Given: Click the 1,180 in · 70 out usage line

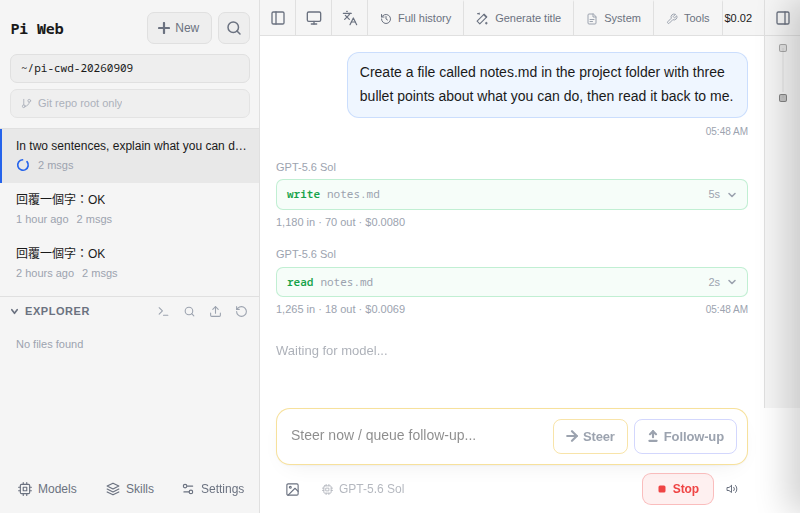Looking at the screenshot, I should [340, 223].
